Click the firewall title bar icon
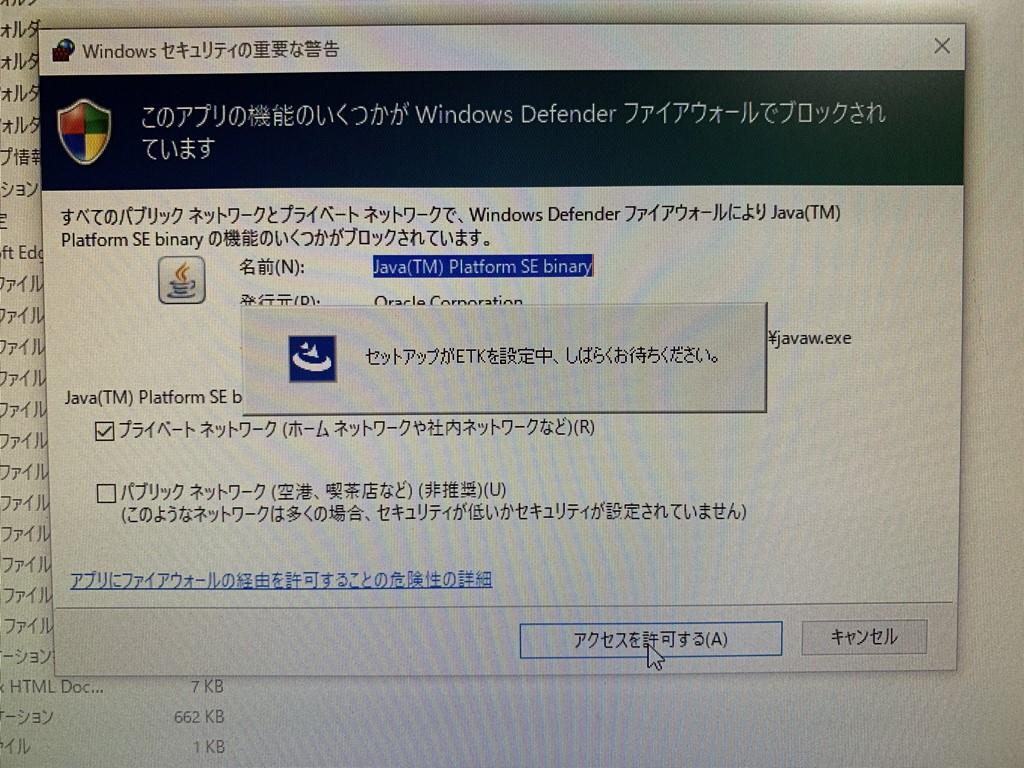Screen dimensions: 1024x768 point(63,50)
